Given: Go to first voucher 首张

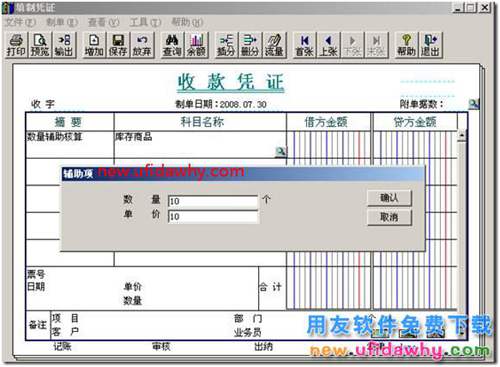Looking at the screenshot, I should (x=304, y=45).
